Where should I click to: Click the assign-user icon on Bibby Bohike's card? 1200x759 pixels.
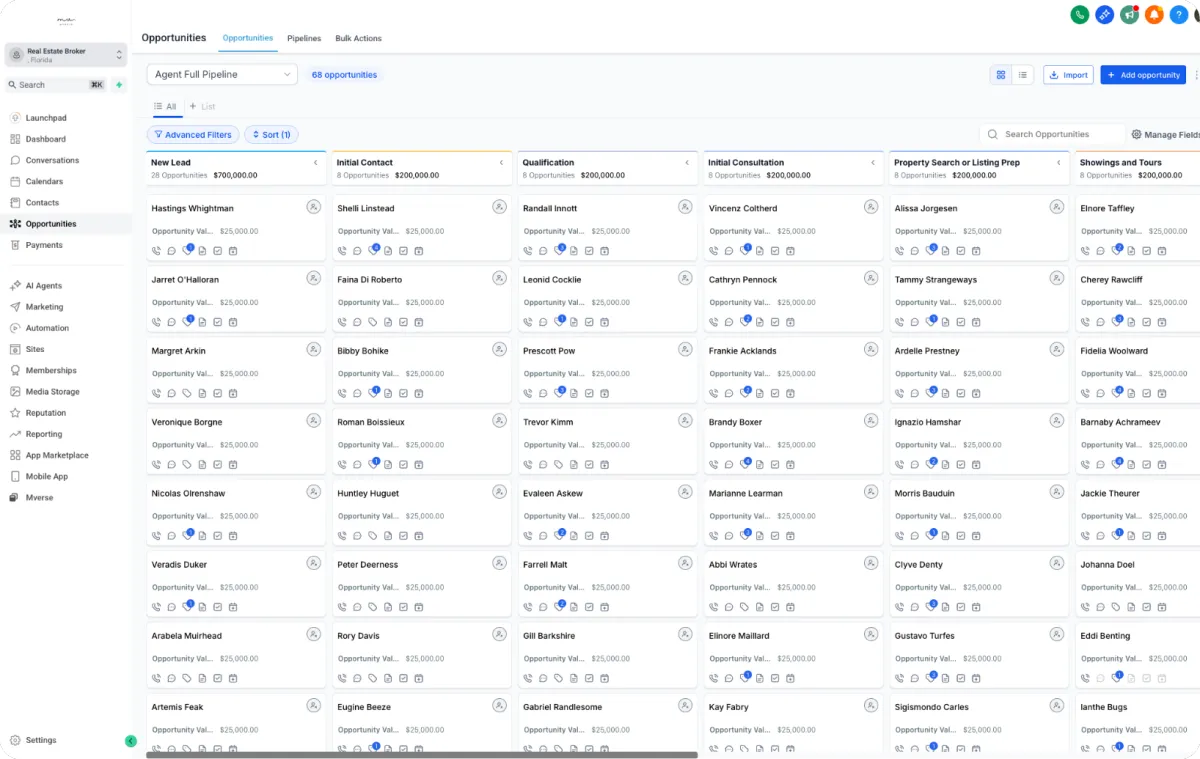point(499,349)
